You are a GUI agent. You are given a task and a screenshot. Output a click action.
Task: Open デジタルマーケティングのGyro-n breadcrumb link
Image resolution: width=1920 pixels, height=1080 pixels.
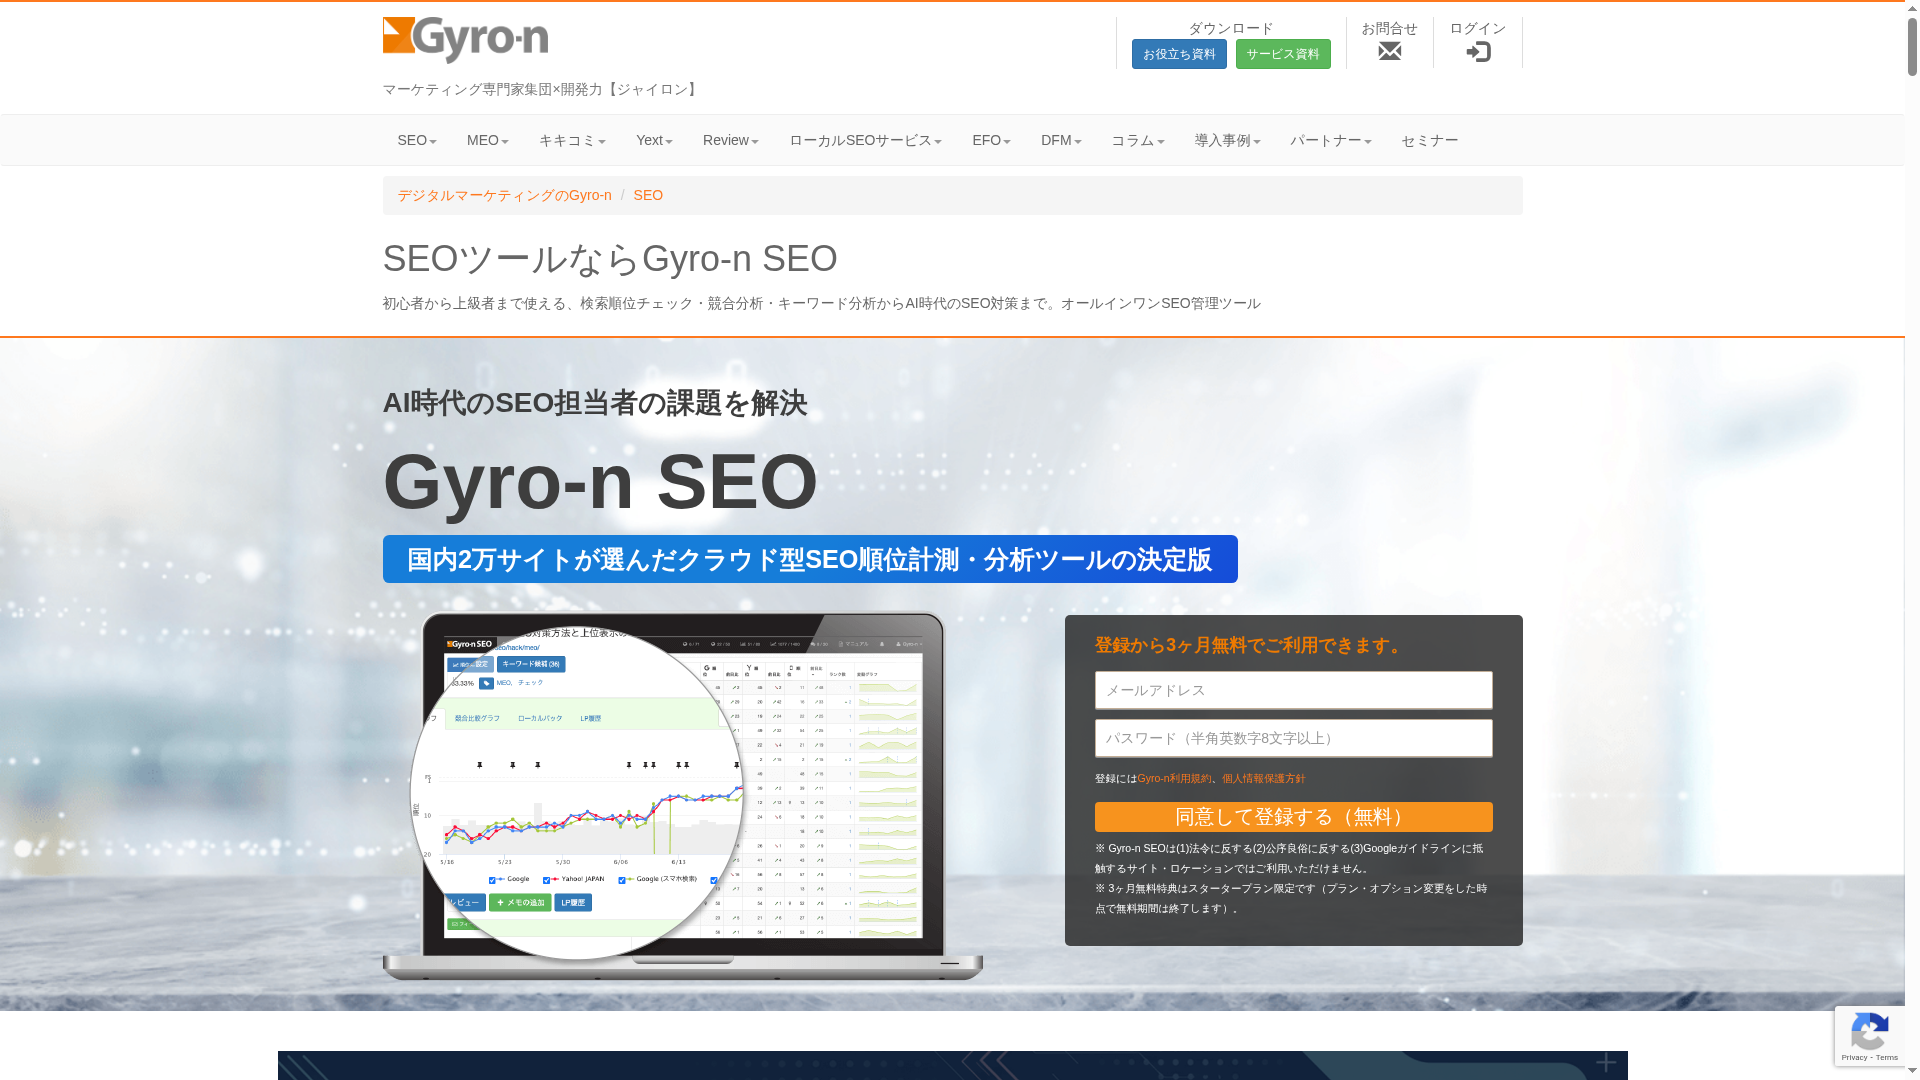(x=504, y=195)
